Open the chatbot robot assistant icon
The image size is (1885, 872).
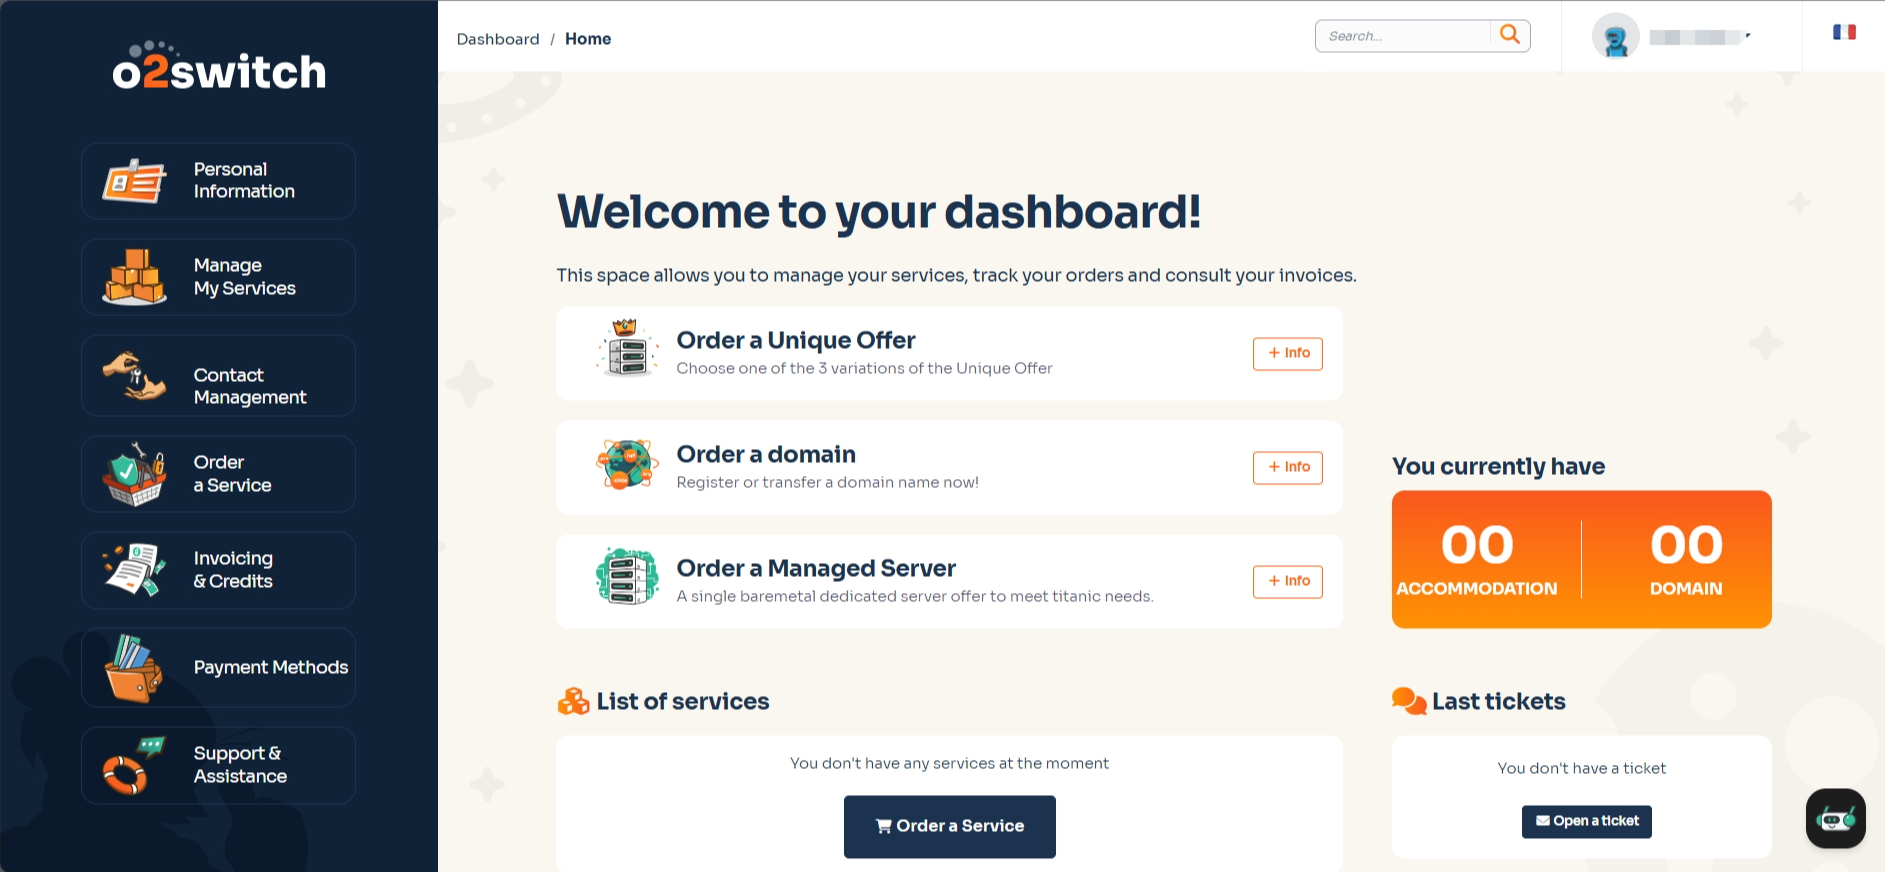click(1836, 819)
